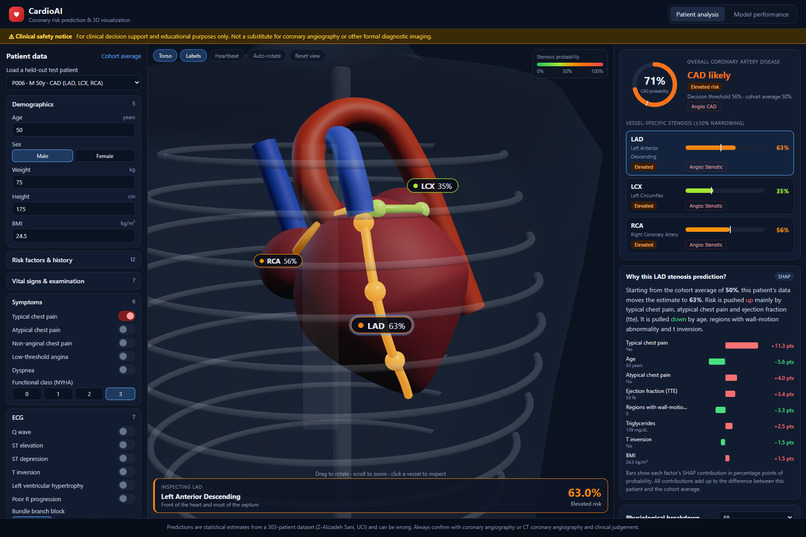Collapse the Demographics section

[74, 104]
